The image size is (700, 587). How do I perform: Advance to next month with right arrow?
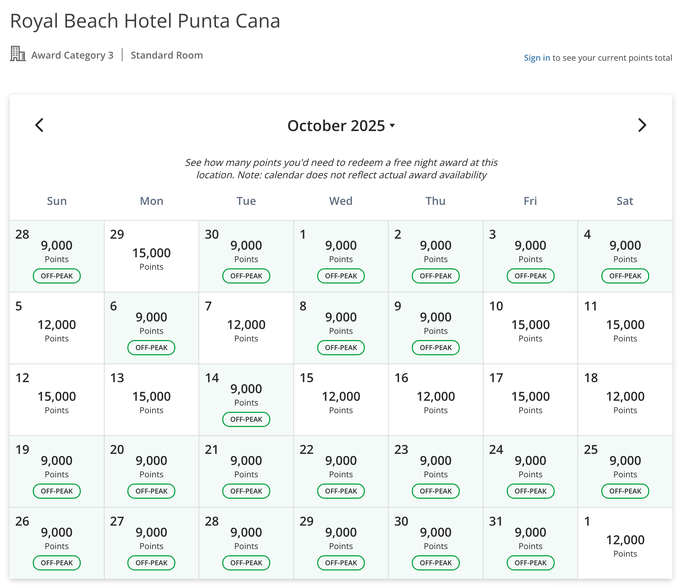point(642,125)
